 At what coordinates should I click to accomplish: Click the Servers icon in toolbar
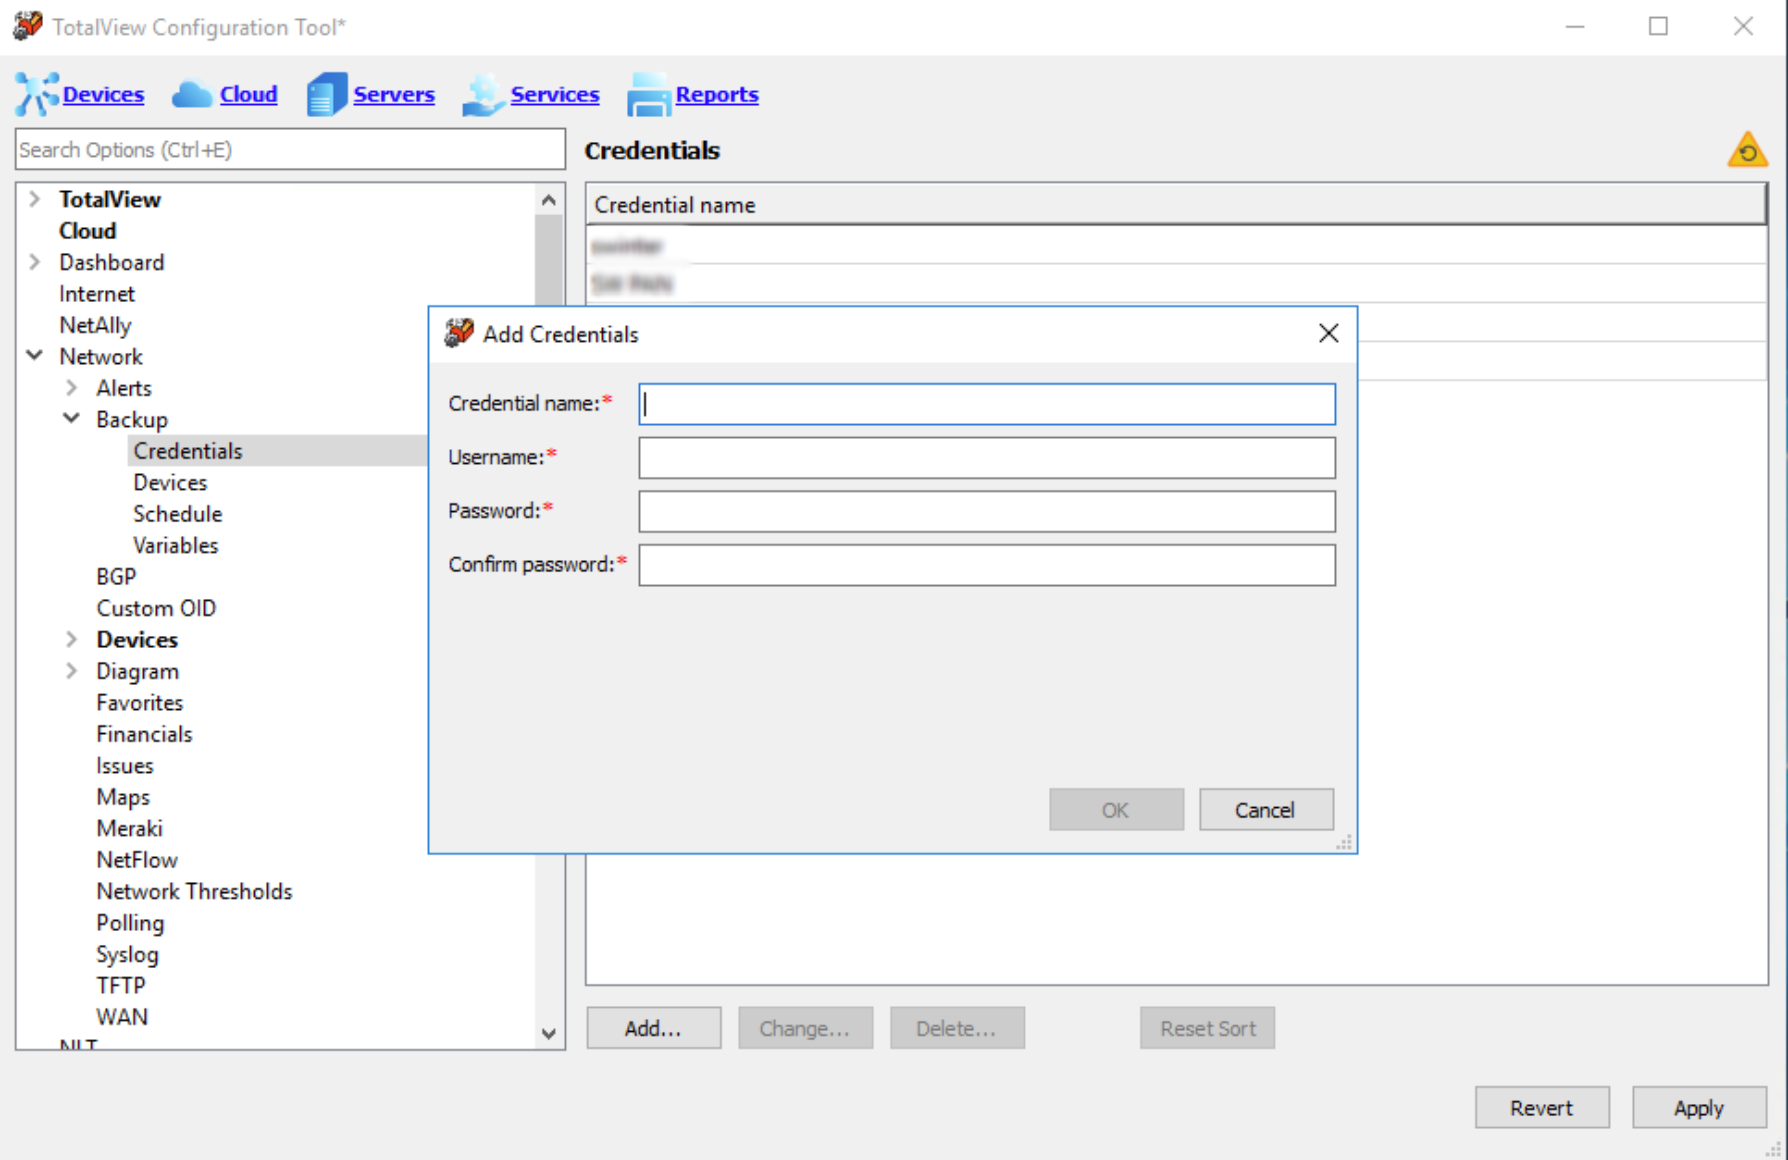326,94
